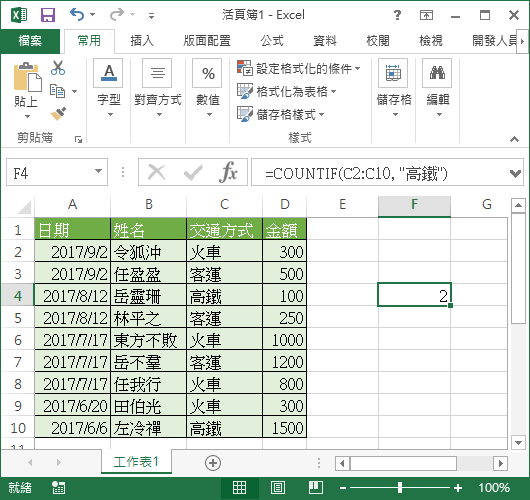
Task: Click the zoom in plus button
Action: (x=458, y=488)
